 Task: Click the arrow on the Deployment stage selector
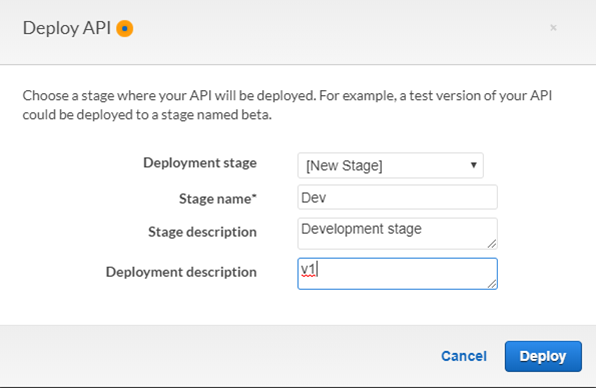tap(474, 165)
